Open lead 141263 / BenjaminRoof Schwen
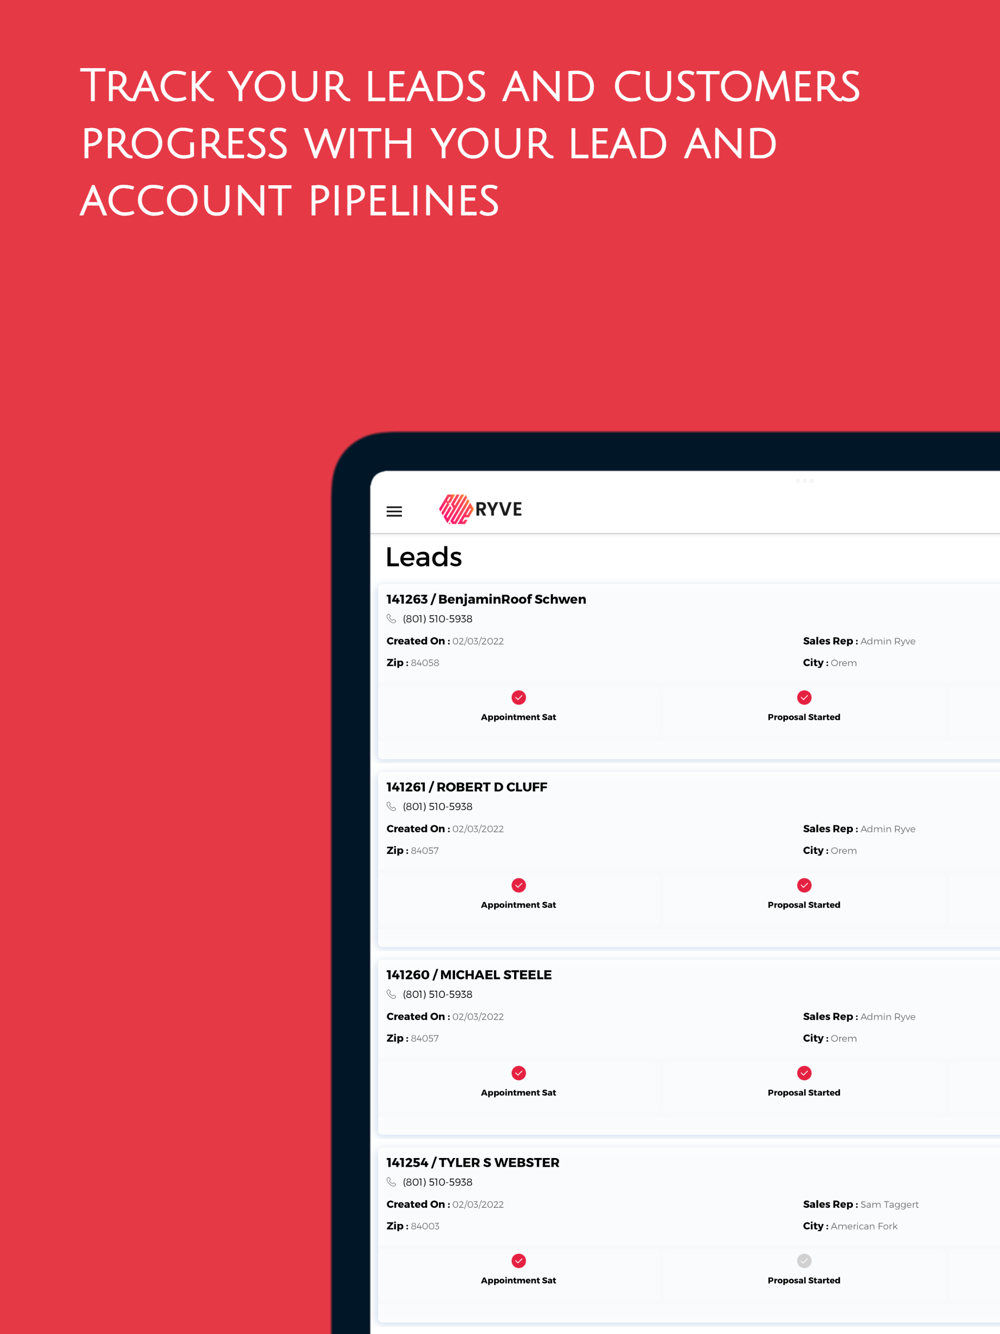Viewport: 1000px width, 1334px height. point(486,599)
